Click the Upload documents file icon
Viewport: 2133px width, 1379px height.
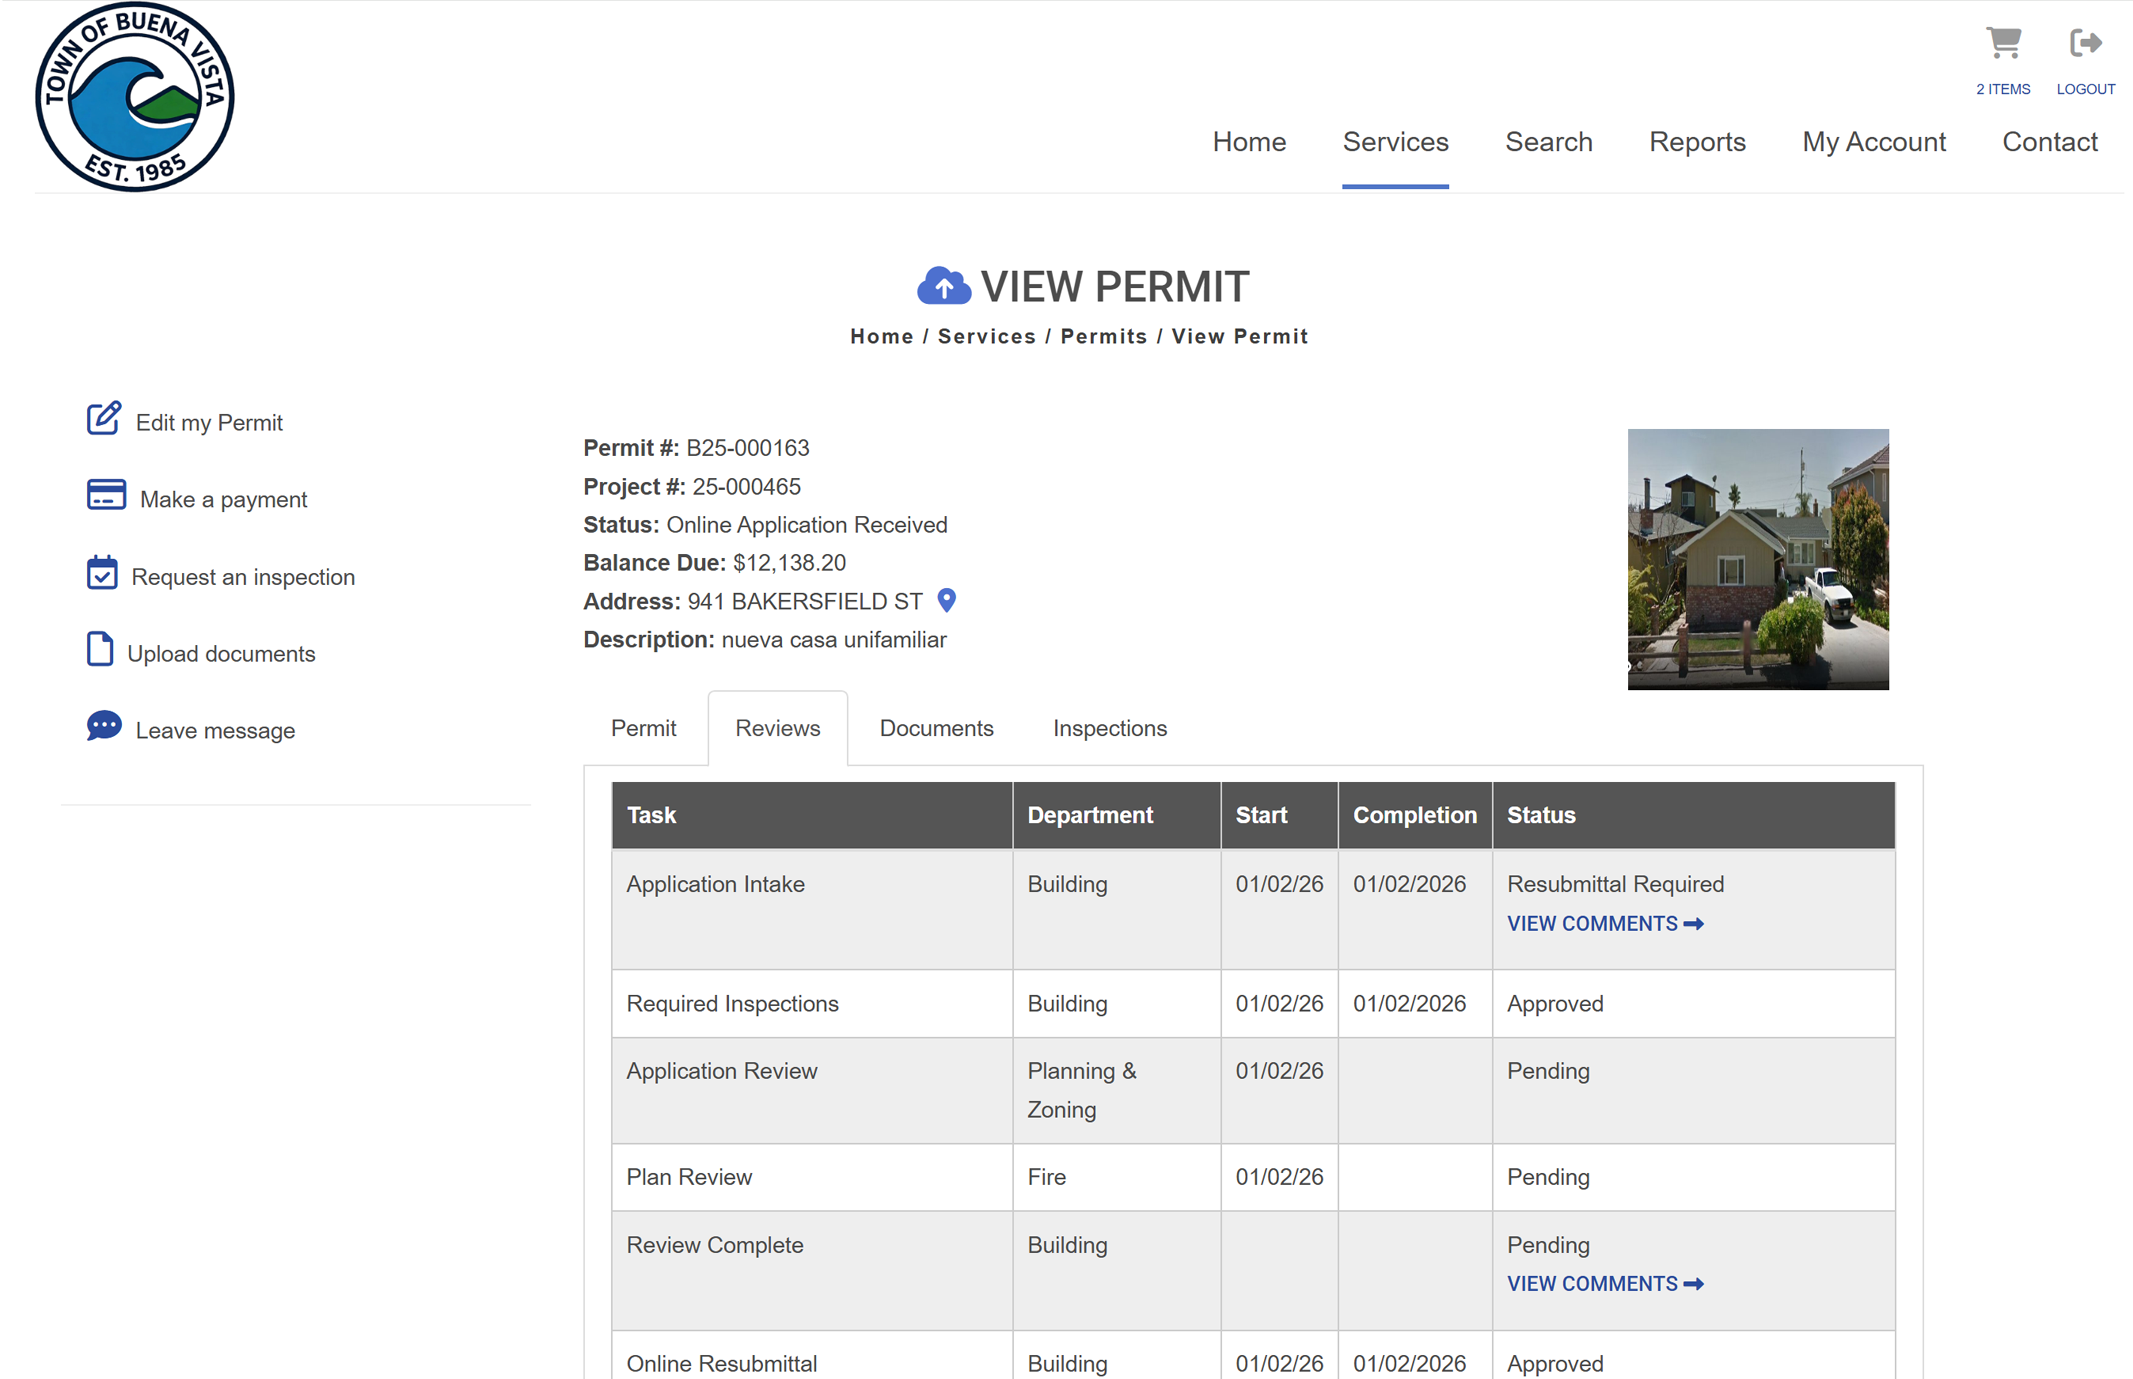101,650
